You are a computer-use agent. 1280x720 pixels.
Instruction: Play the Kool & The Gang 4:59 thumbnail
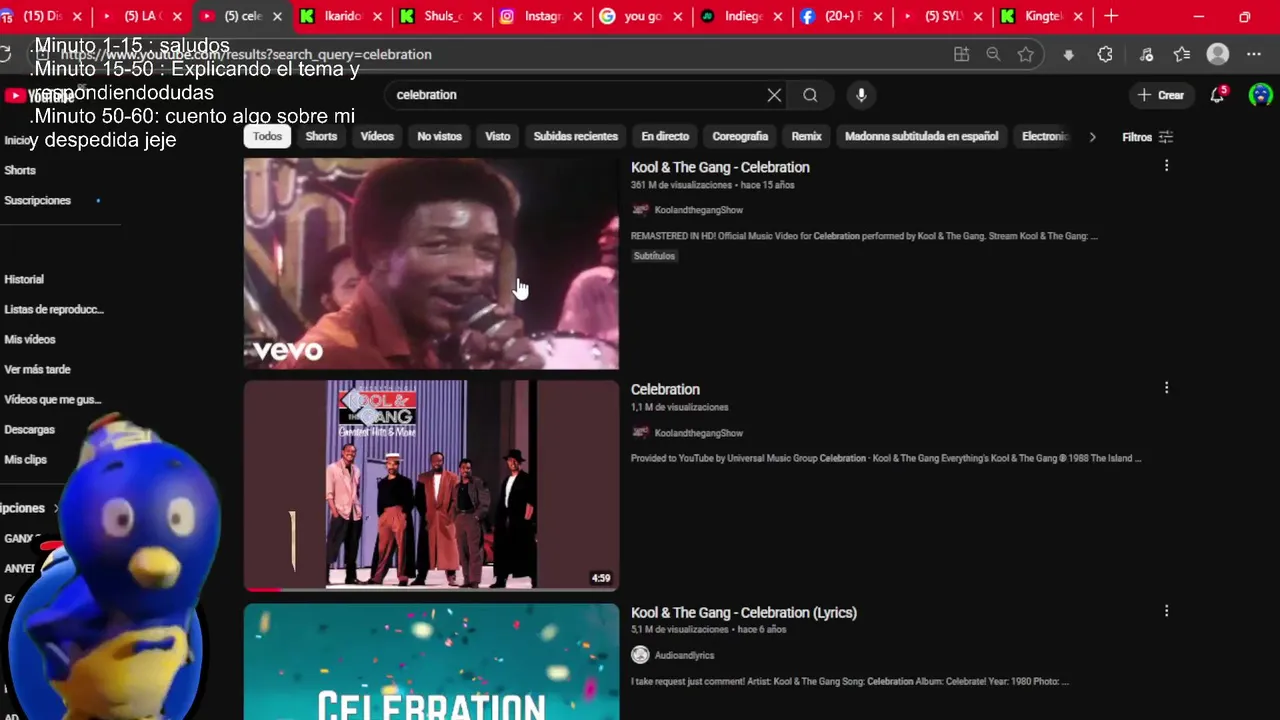click(431, 486)
